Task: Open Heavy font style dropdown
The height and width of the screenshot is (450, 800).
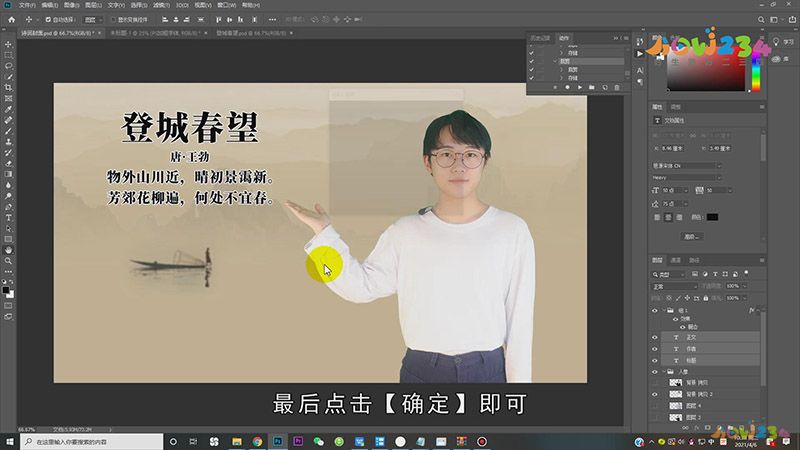Action: (x=687, y=178)
